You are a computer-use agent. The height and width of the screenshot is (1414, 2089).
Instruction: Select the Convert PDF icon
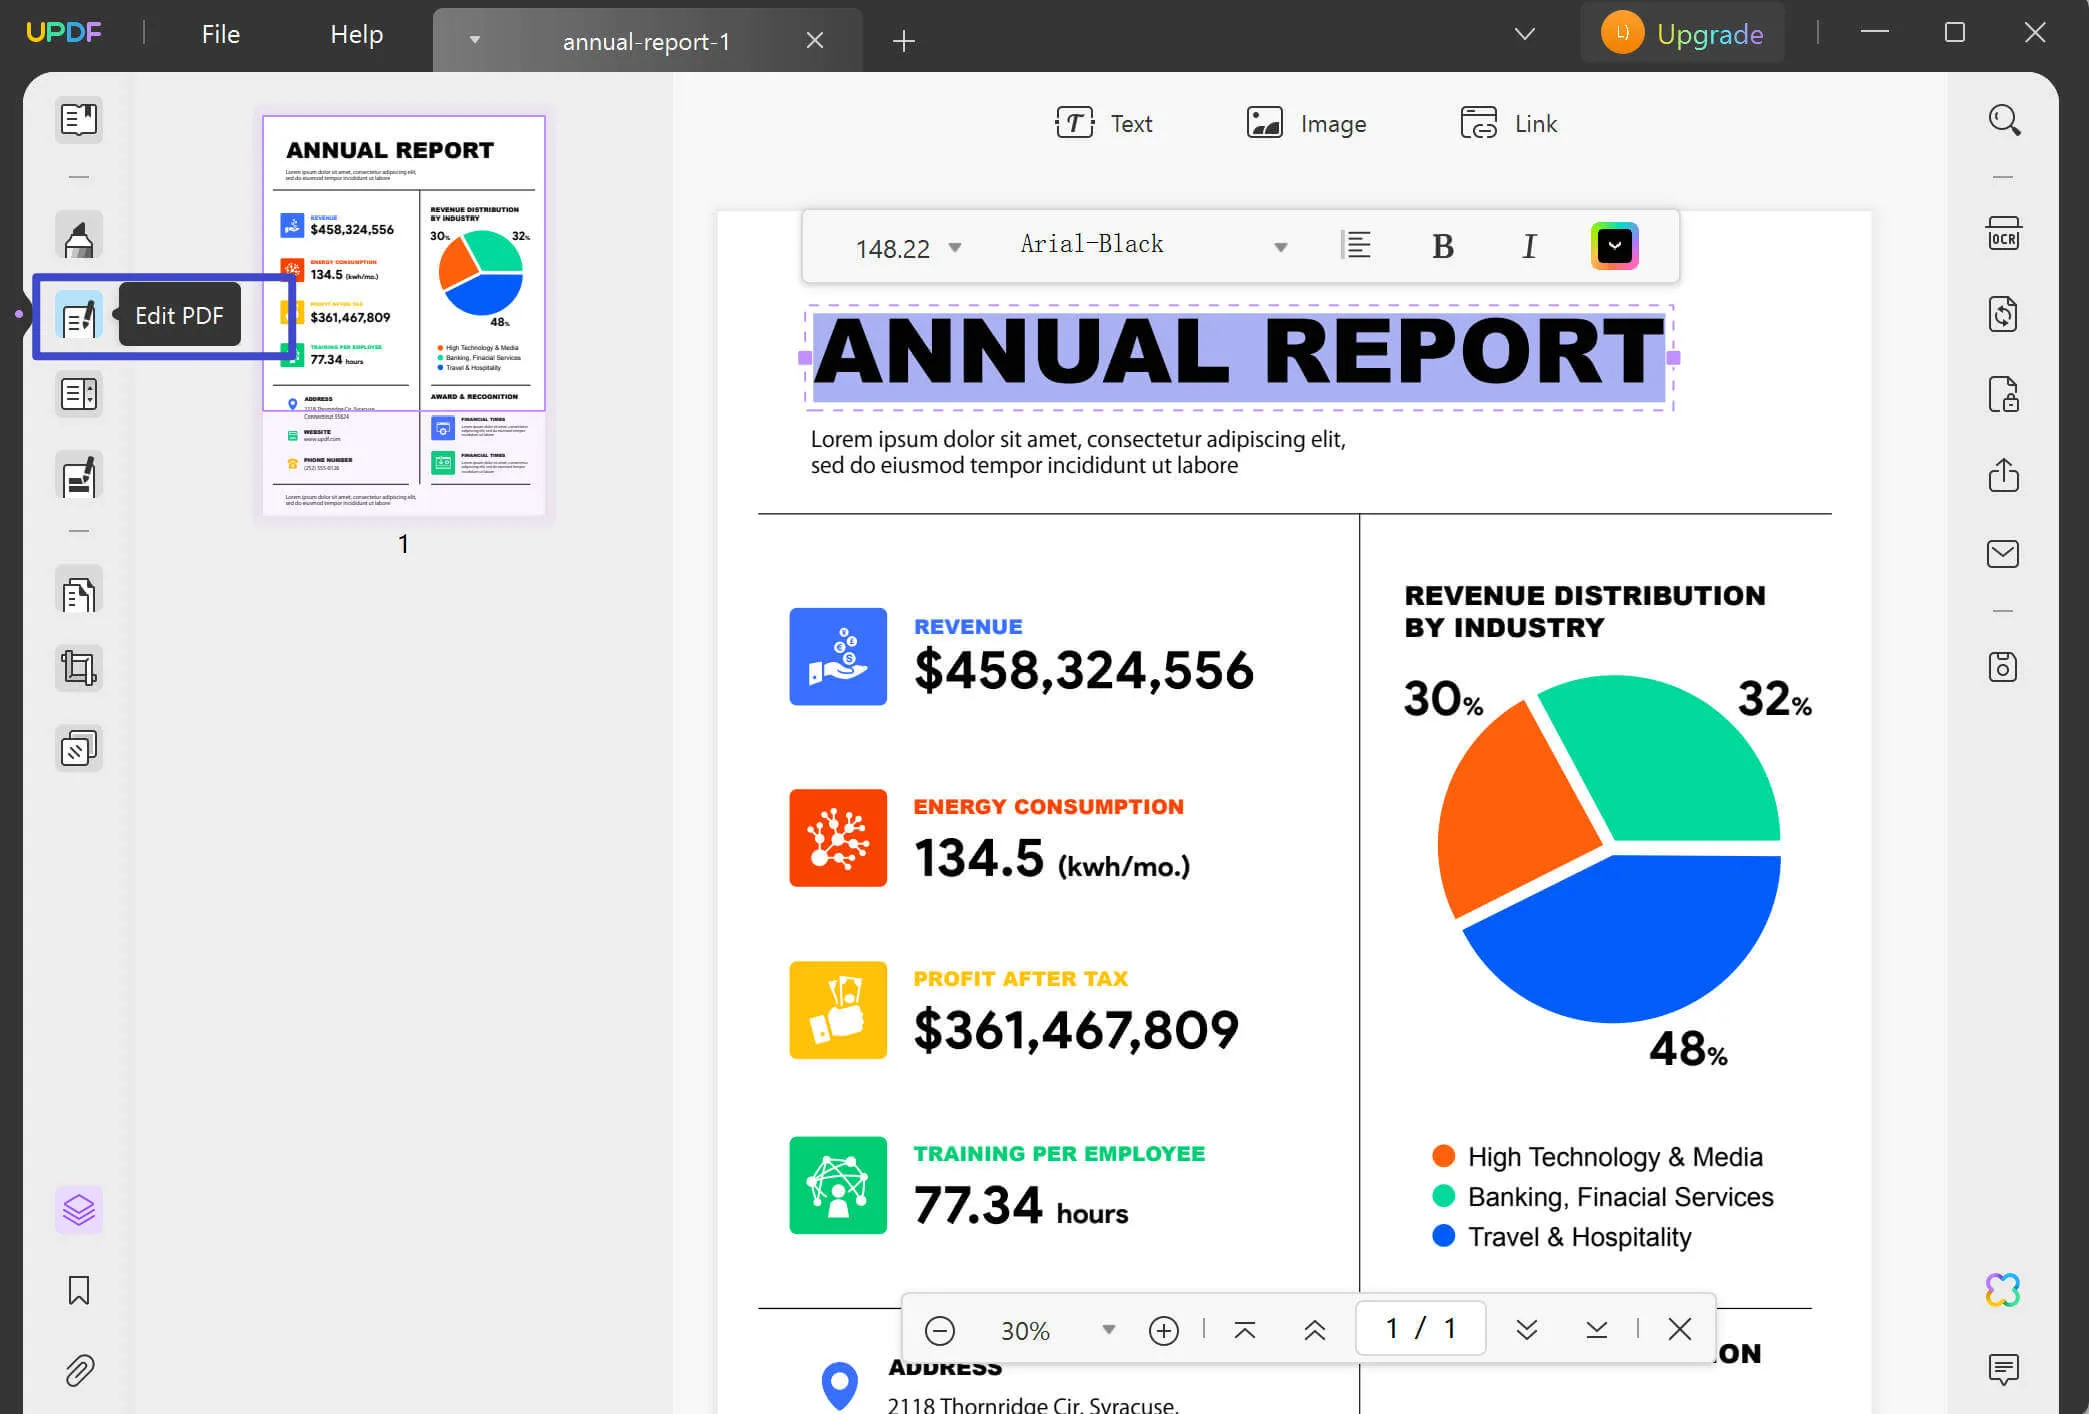coord(2004,314)
